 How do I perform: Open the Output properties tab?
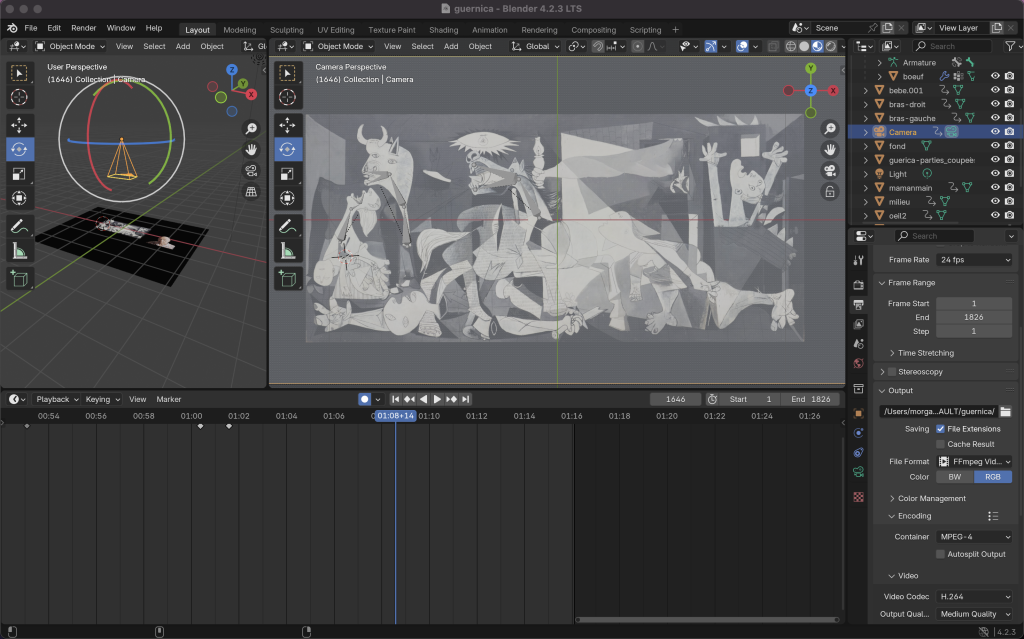tap(859, 304)
